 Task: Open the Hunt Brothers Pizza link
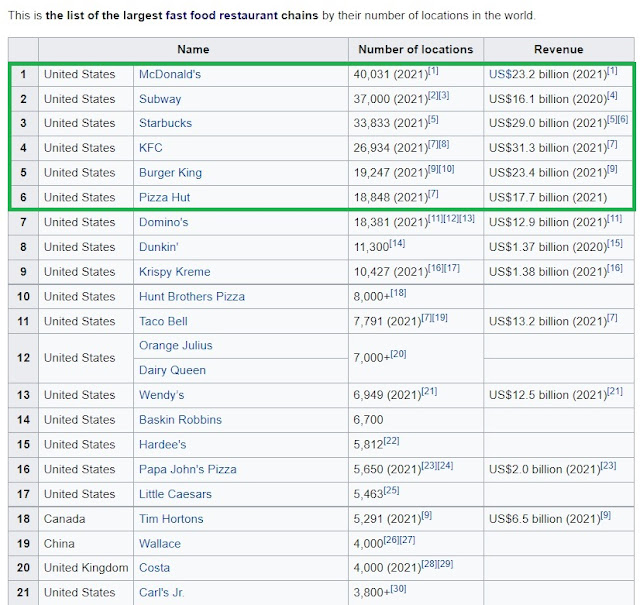(192, 296)
